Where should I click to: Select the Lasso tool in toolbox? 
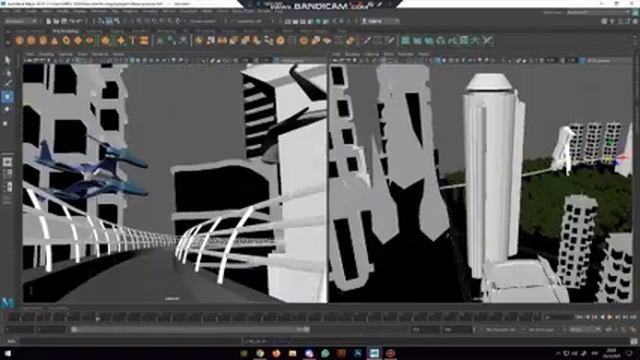(x=7, y=73)
